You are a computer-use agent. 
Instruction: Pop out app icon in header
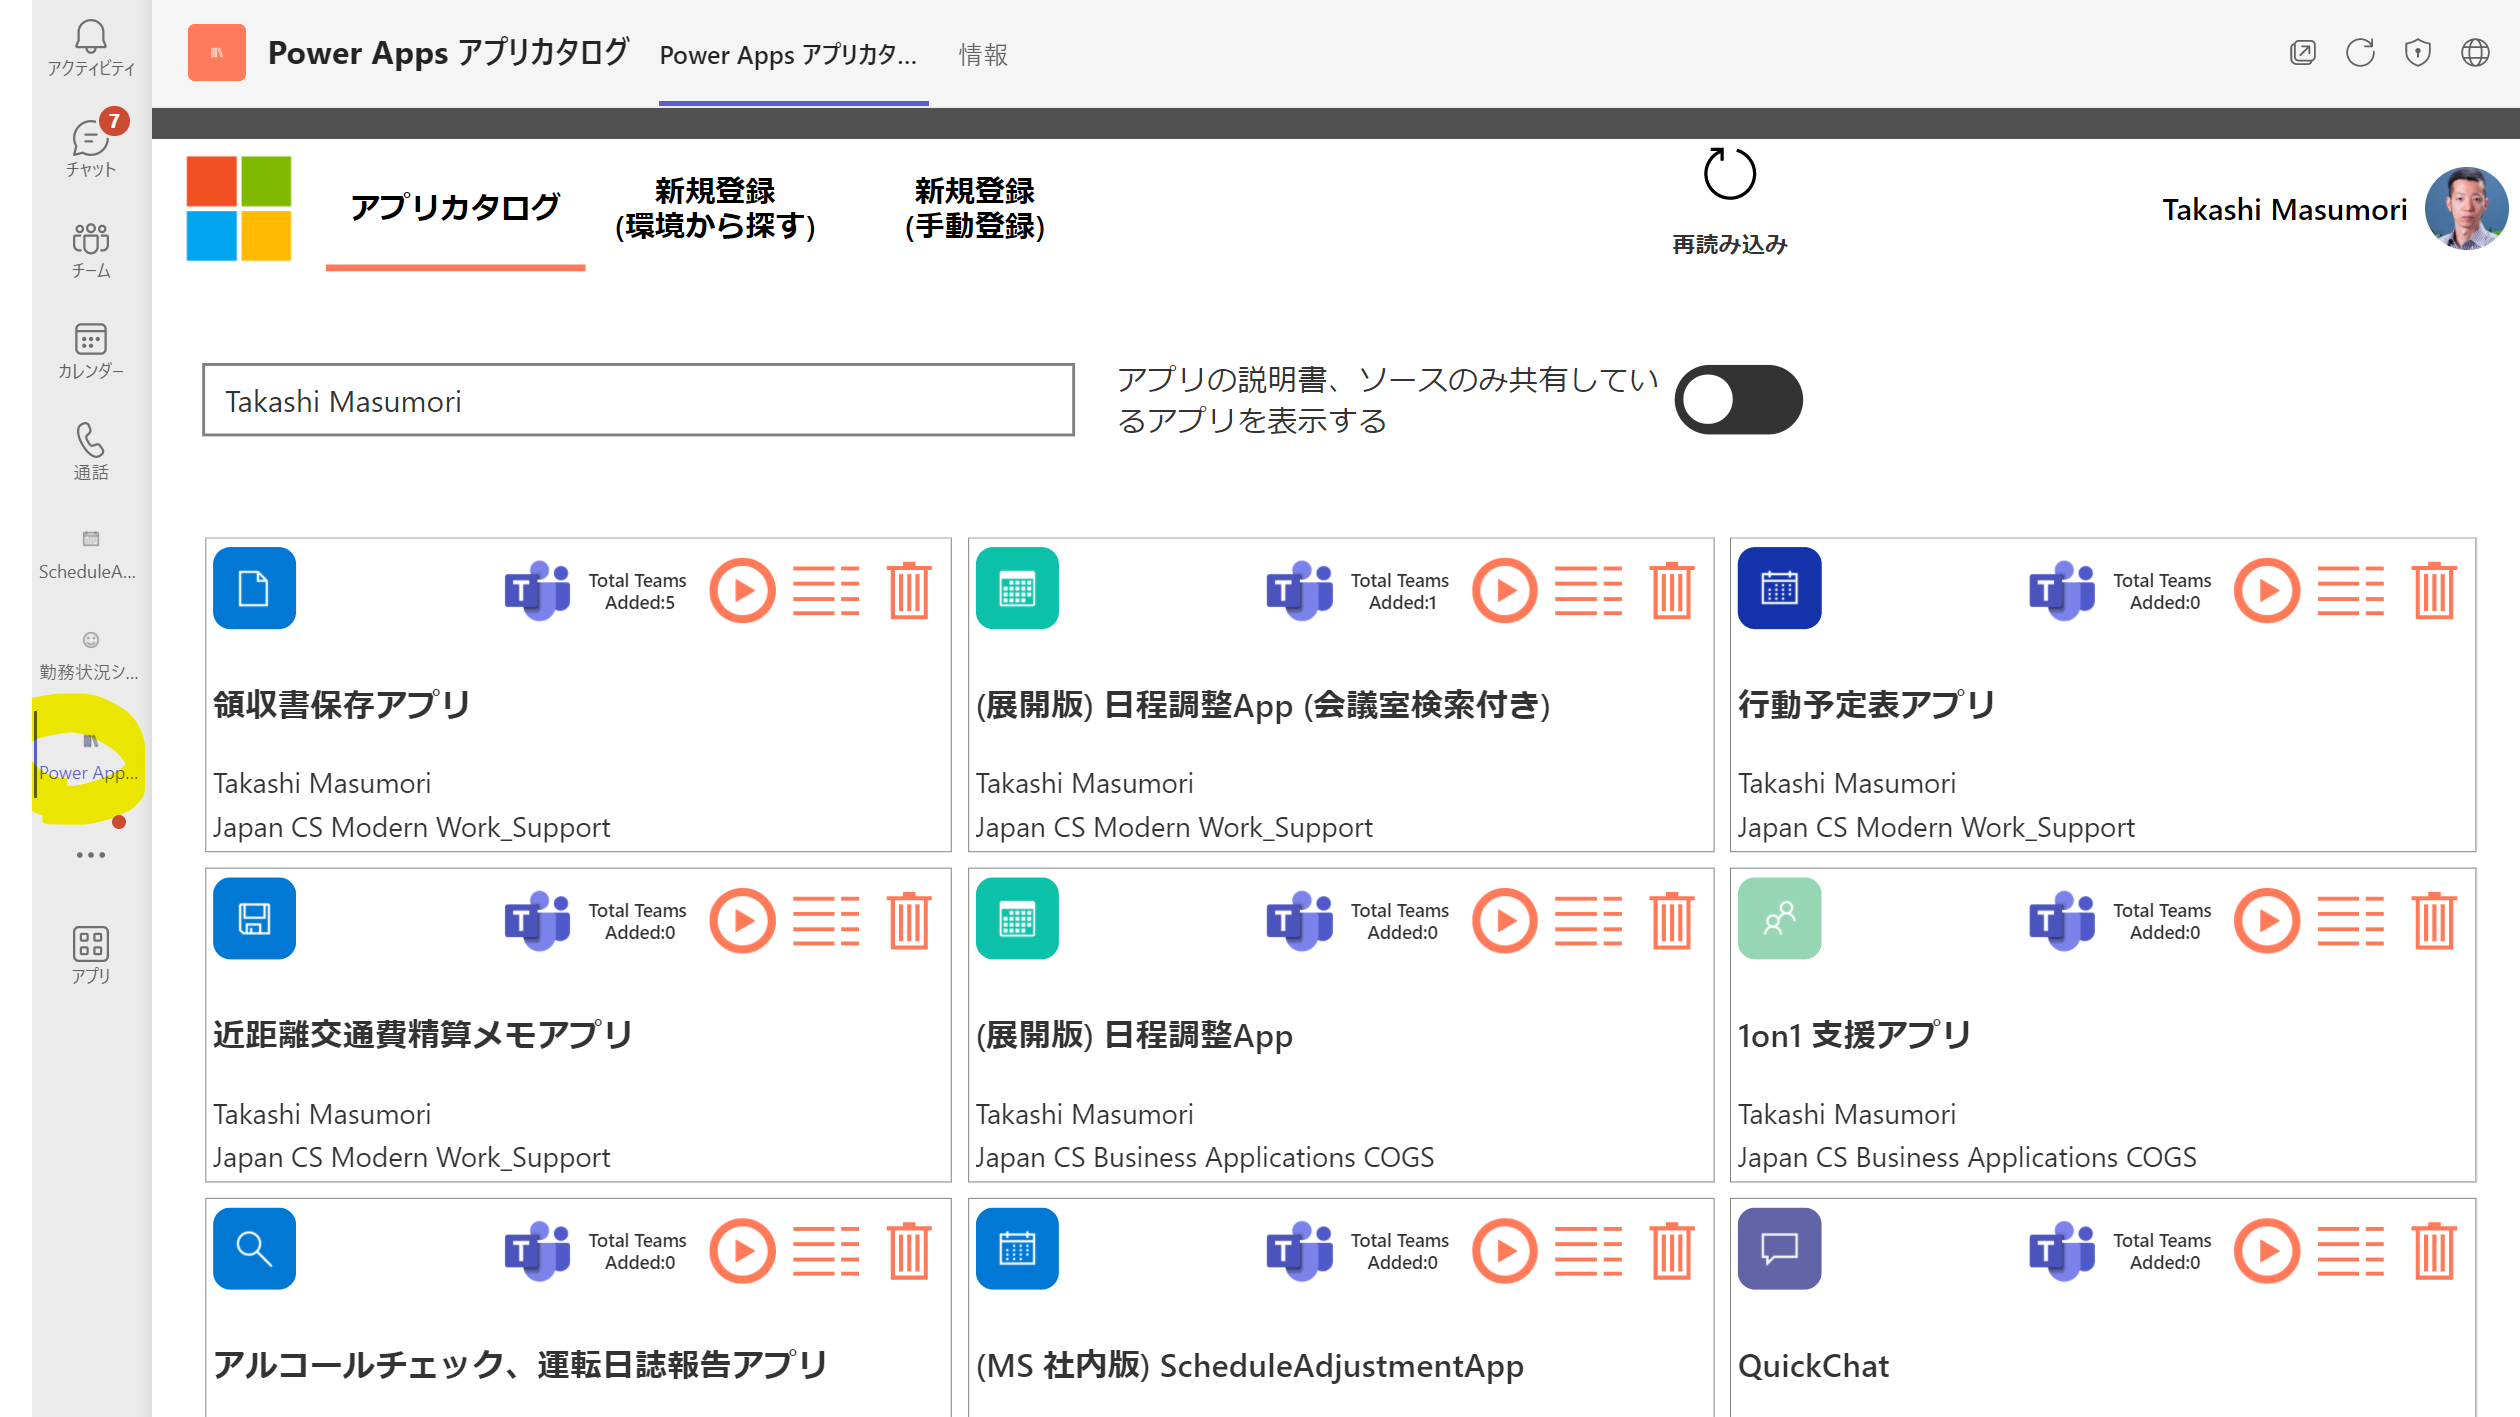(2302, 52)
